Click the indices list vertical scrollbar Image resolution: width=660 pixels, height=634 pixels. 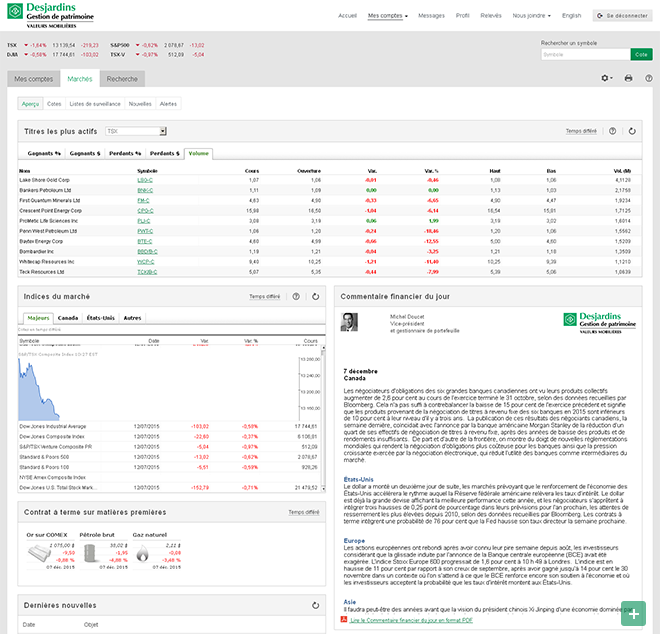[323, 418]
